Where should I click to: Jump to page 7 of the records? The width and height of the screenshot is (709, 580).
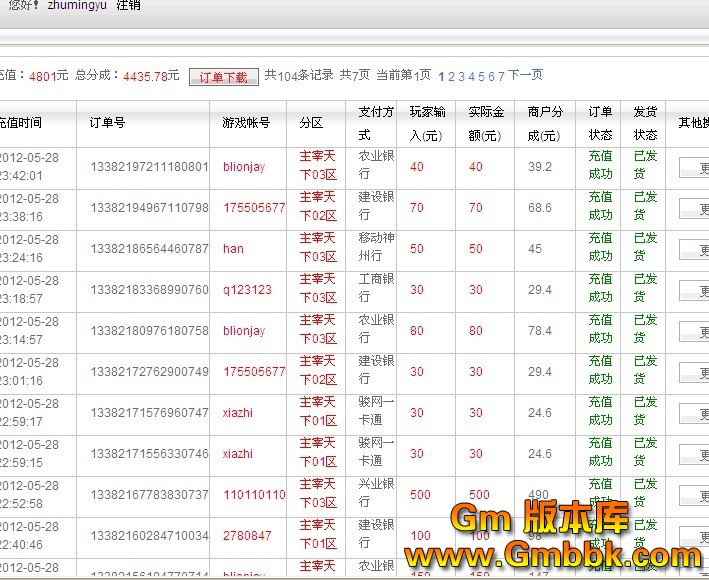click(500, 75)
